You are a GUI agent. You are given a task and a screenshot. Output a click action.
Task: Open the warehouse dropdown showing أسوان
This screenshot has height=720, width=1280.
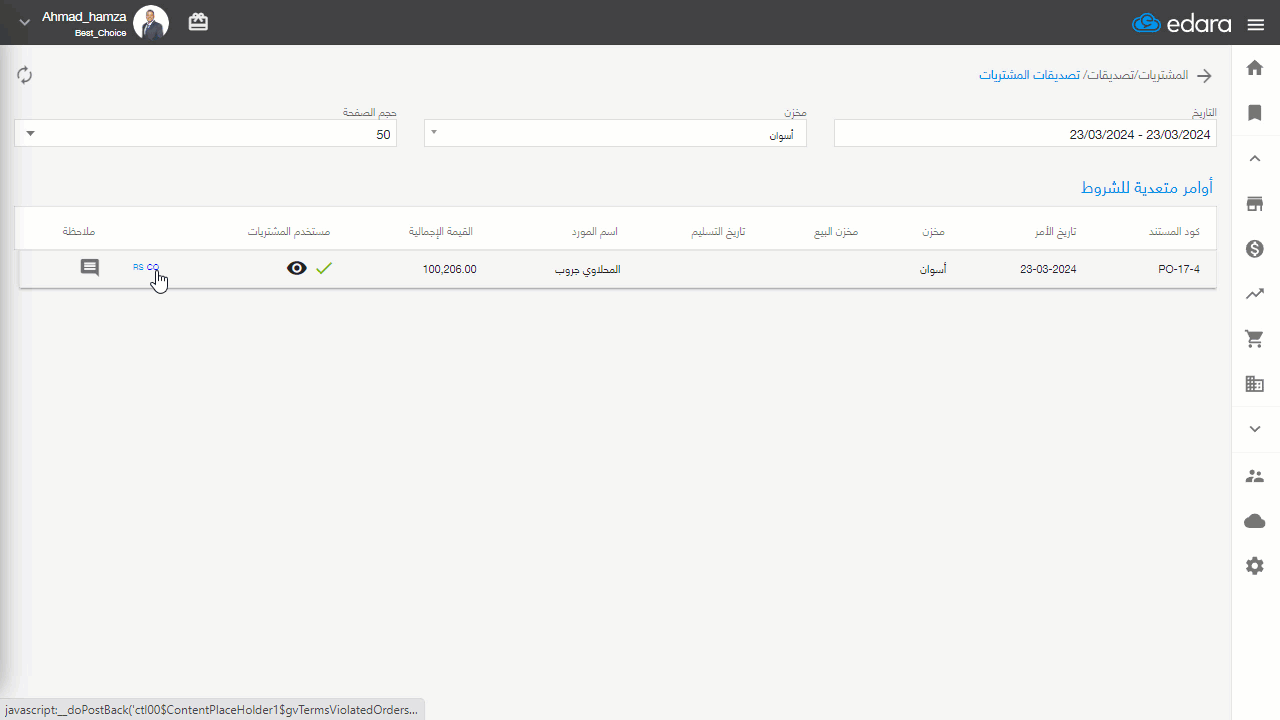(615, 134)
